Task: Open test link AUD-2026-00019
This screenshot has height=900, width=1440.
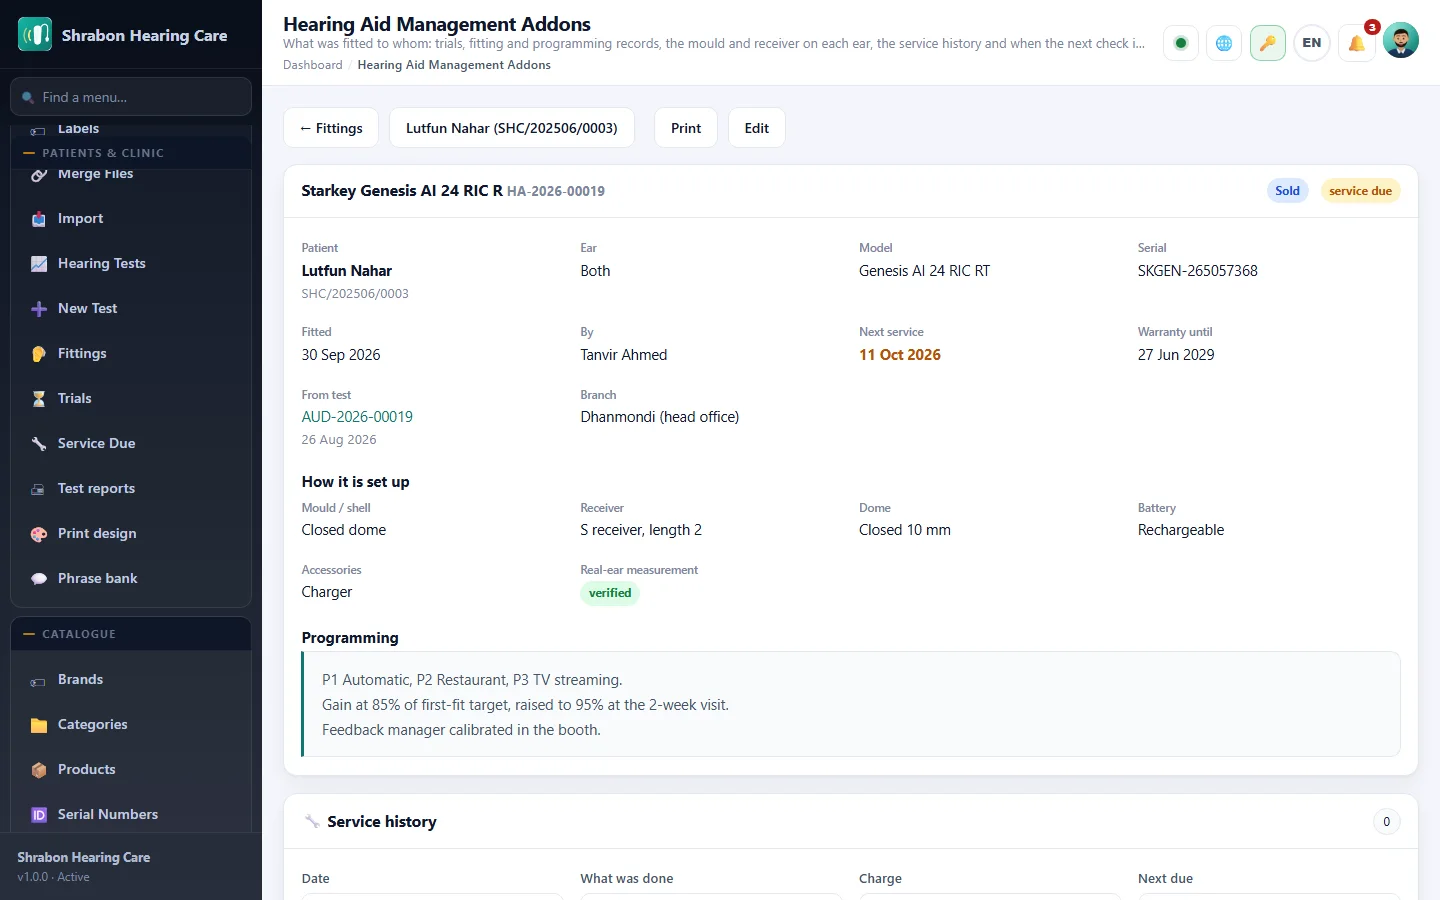Action: pyautogui.click(x=357, y=417)
